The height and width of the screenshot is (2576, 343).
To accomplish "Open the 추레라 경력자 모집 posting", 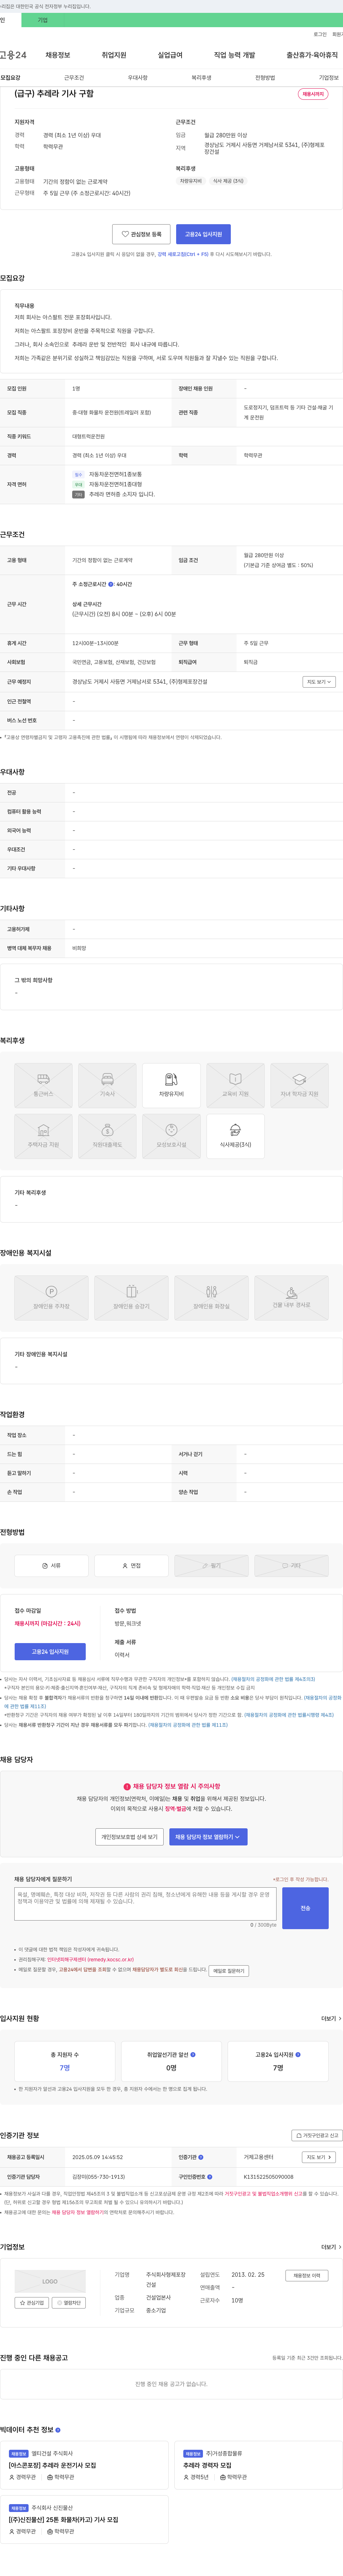I will tap(207, 2466).
